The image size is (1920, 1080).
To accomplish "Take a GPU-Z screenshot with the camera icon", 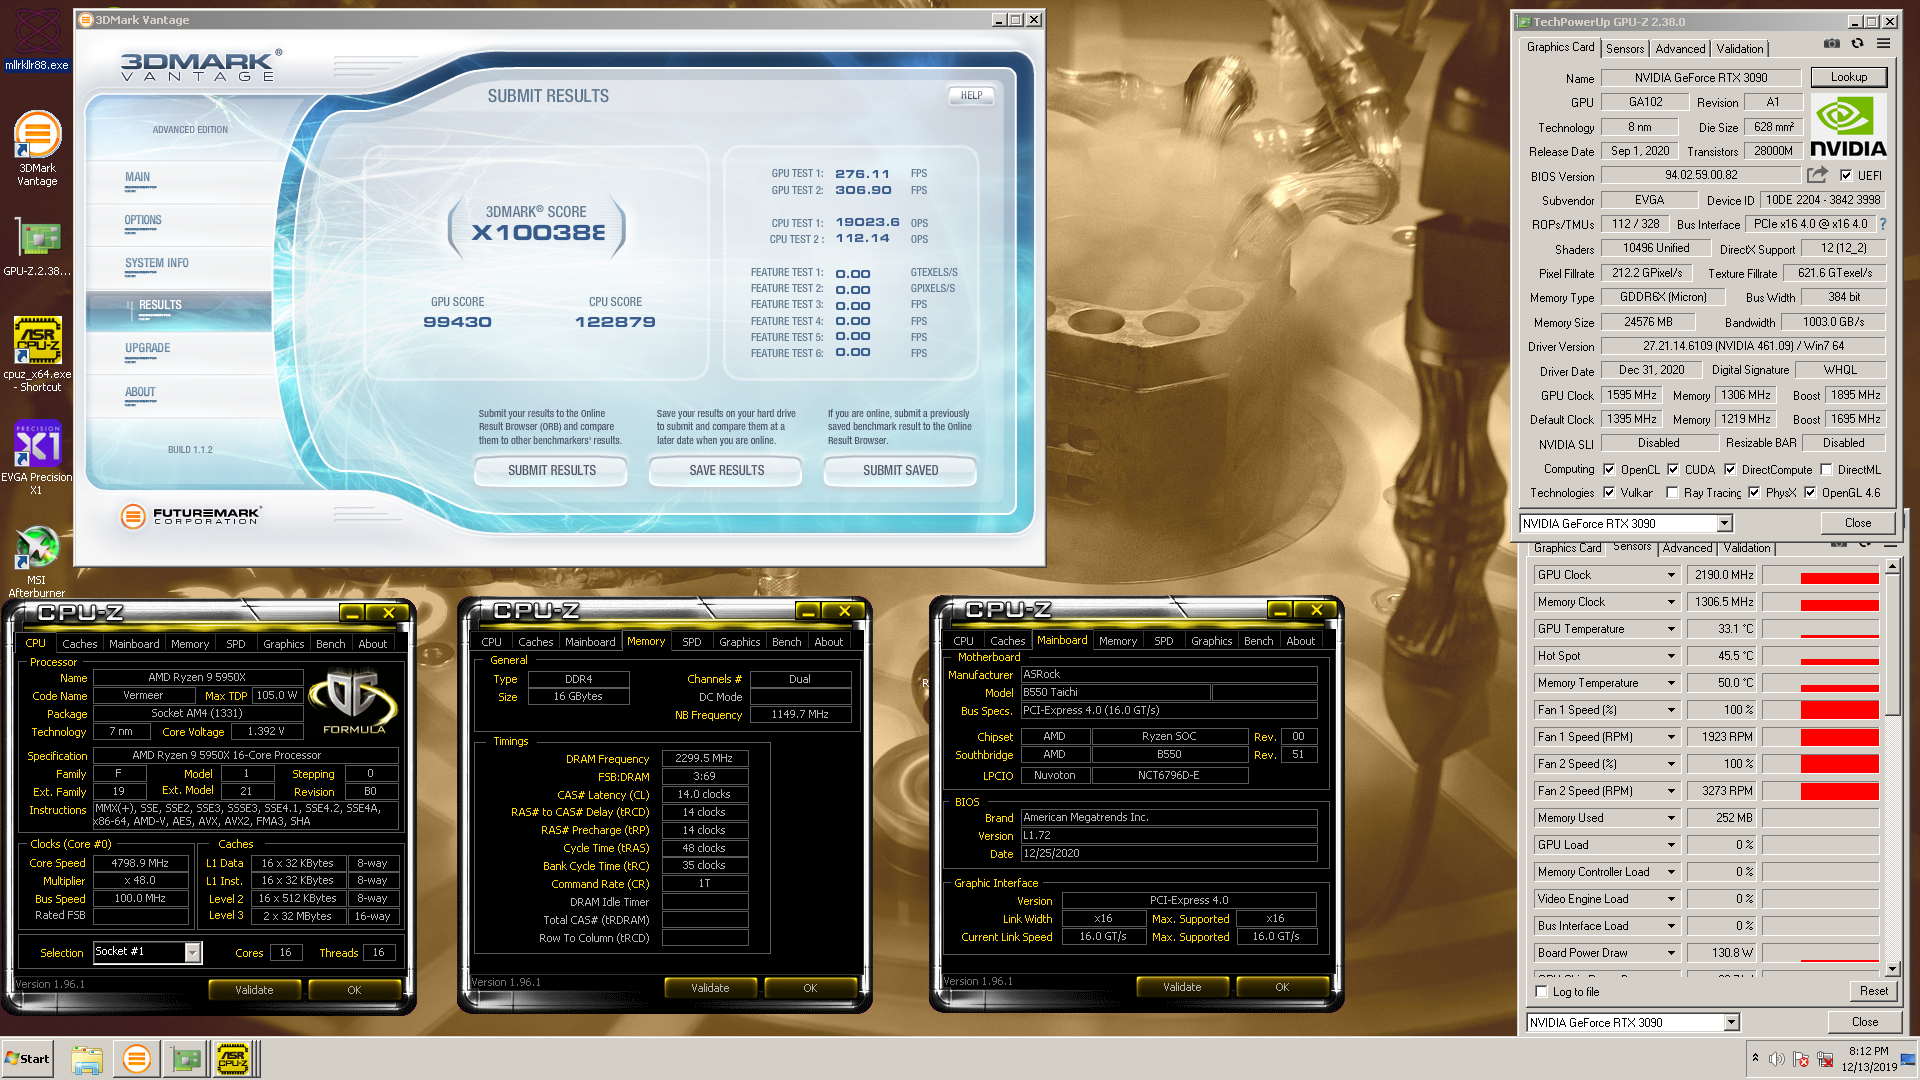I will (1831, 44).
